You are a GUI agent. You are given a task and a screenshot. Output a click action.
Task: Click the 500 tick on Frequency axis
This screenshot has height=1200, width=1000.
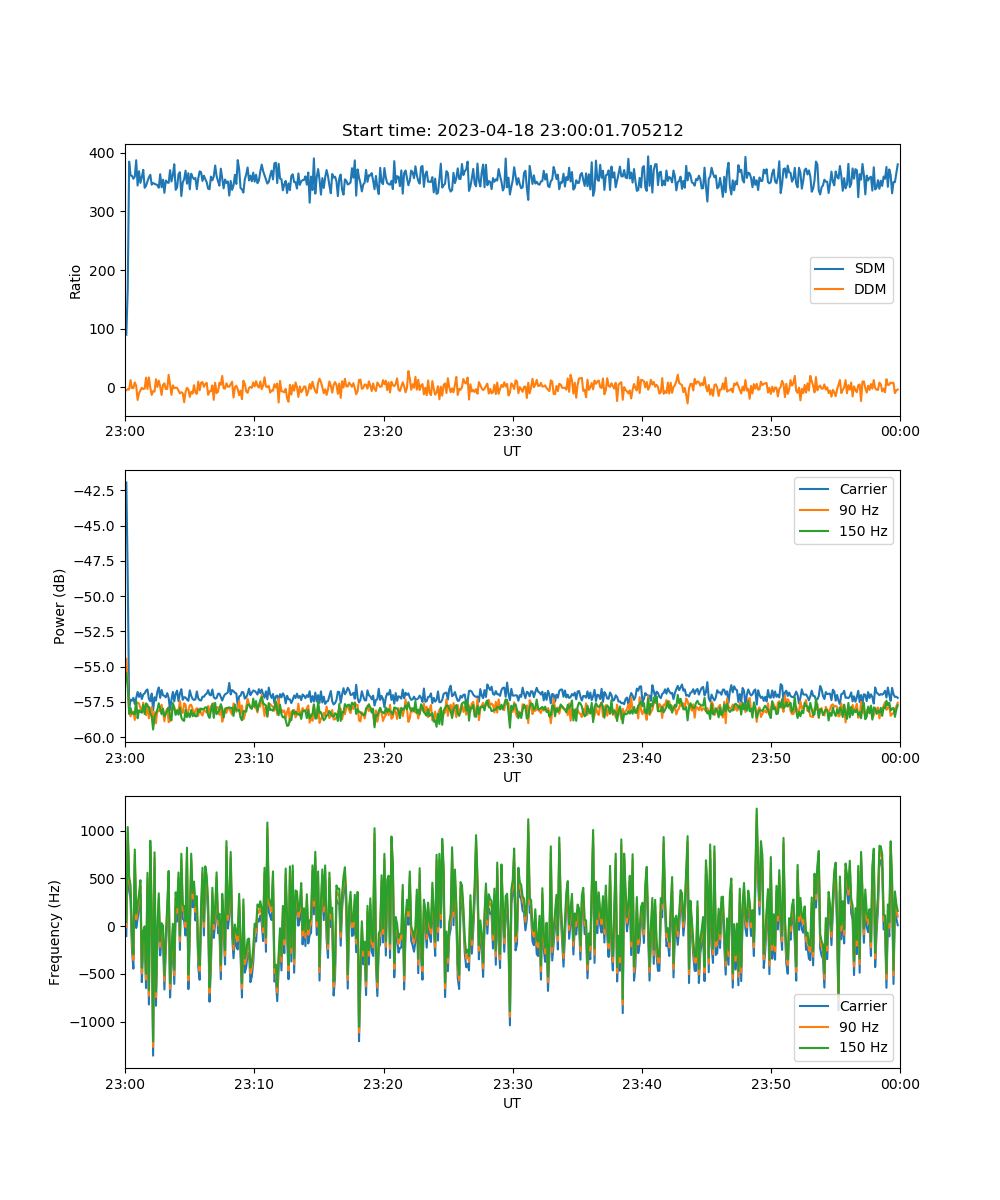click(104, 879)
